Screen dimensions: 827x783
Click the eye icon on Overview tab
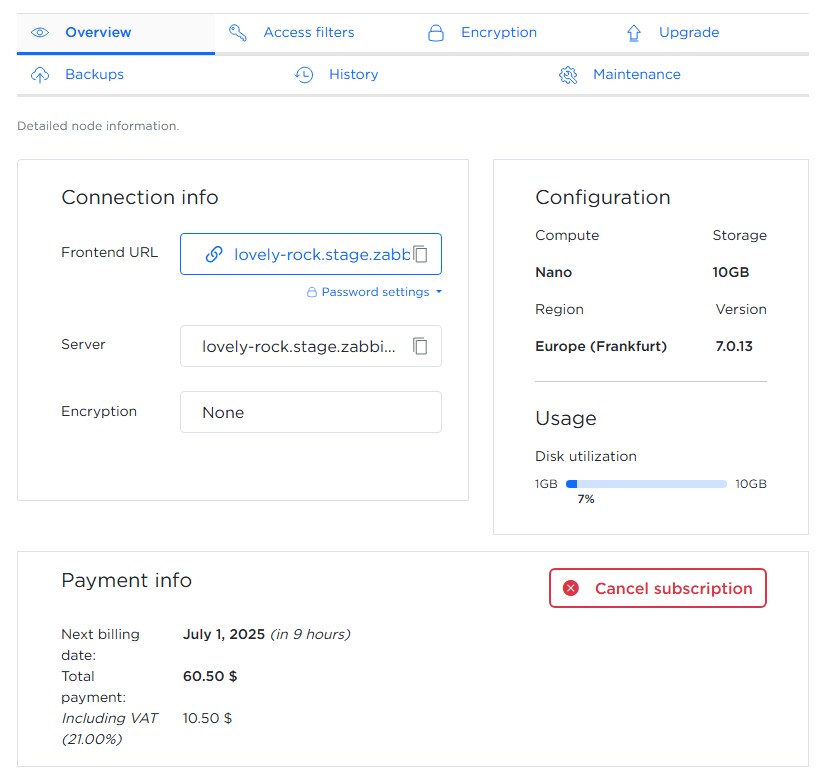click(40, 33)
